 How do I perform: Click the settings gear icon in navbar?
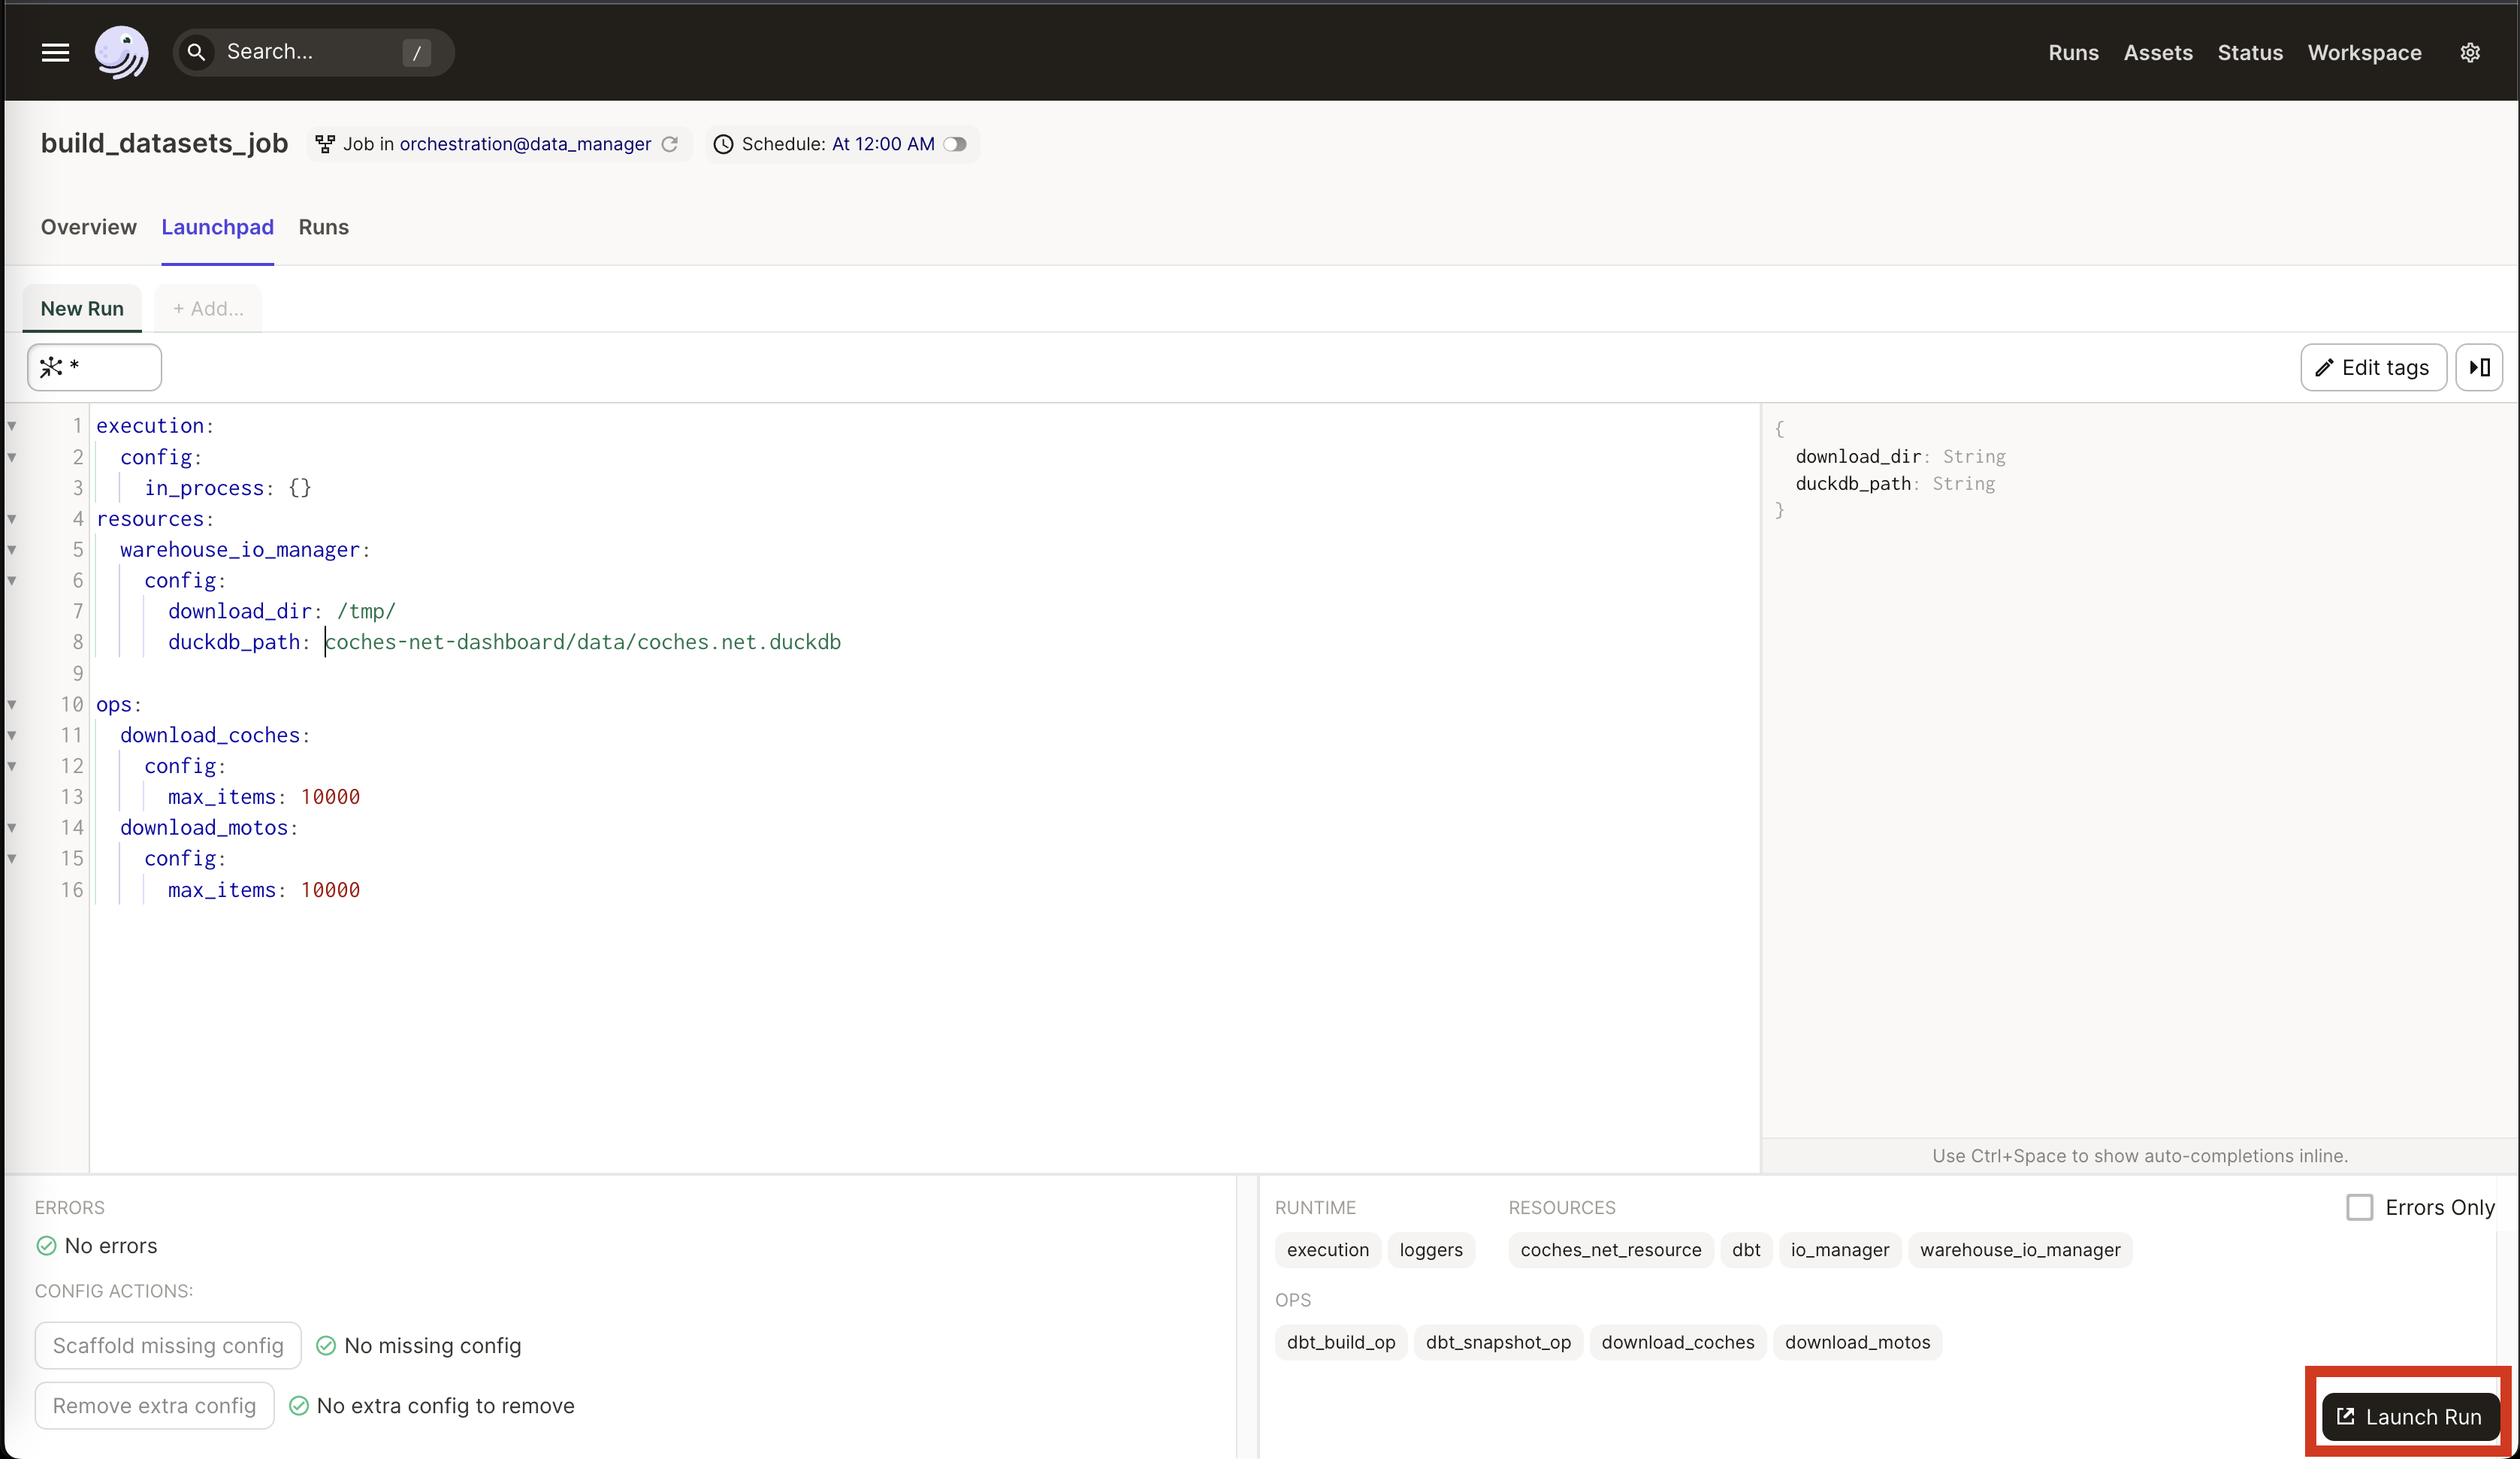pyautogui.click(x=2470, y=52)
